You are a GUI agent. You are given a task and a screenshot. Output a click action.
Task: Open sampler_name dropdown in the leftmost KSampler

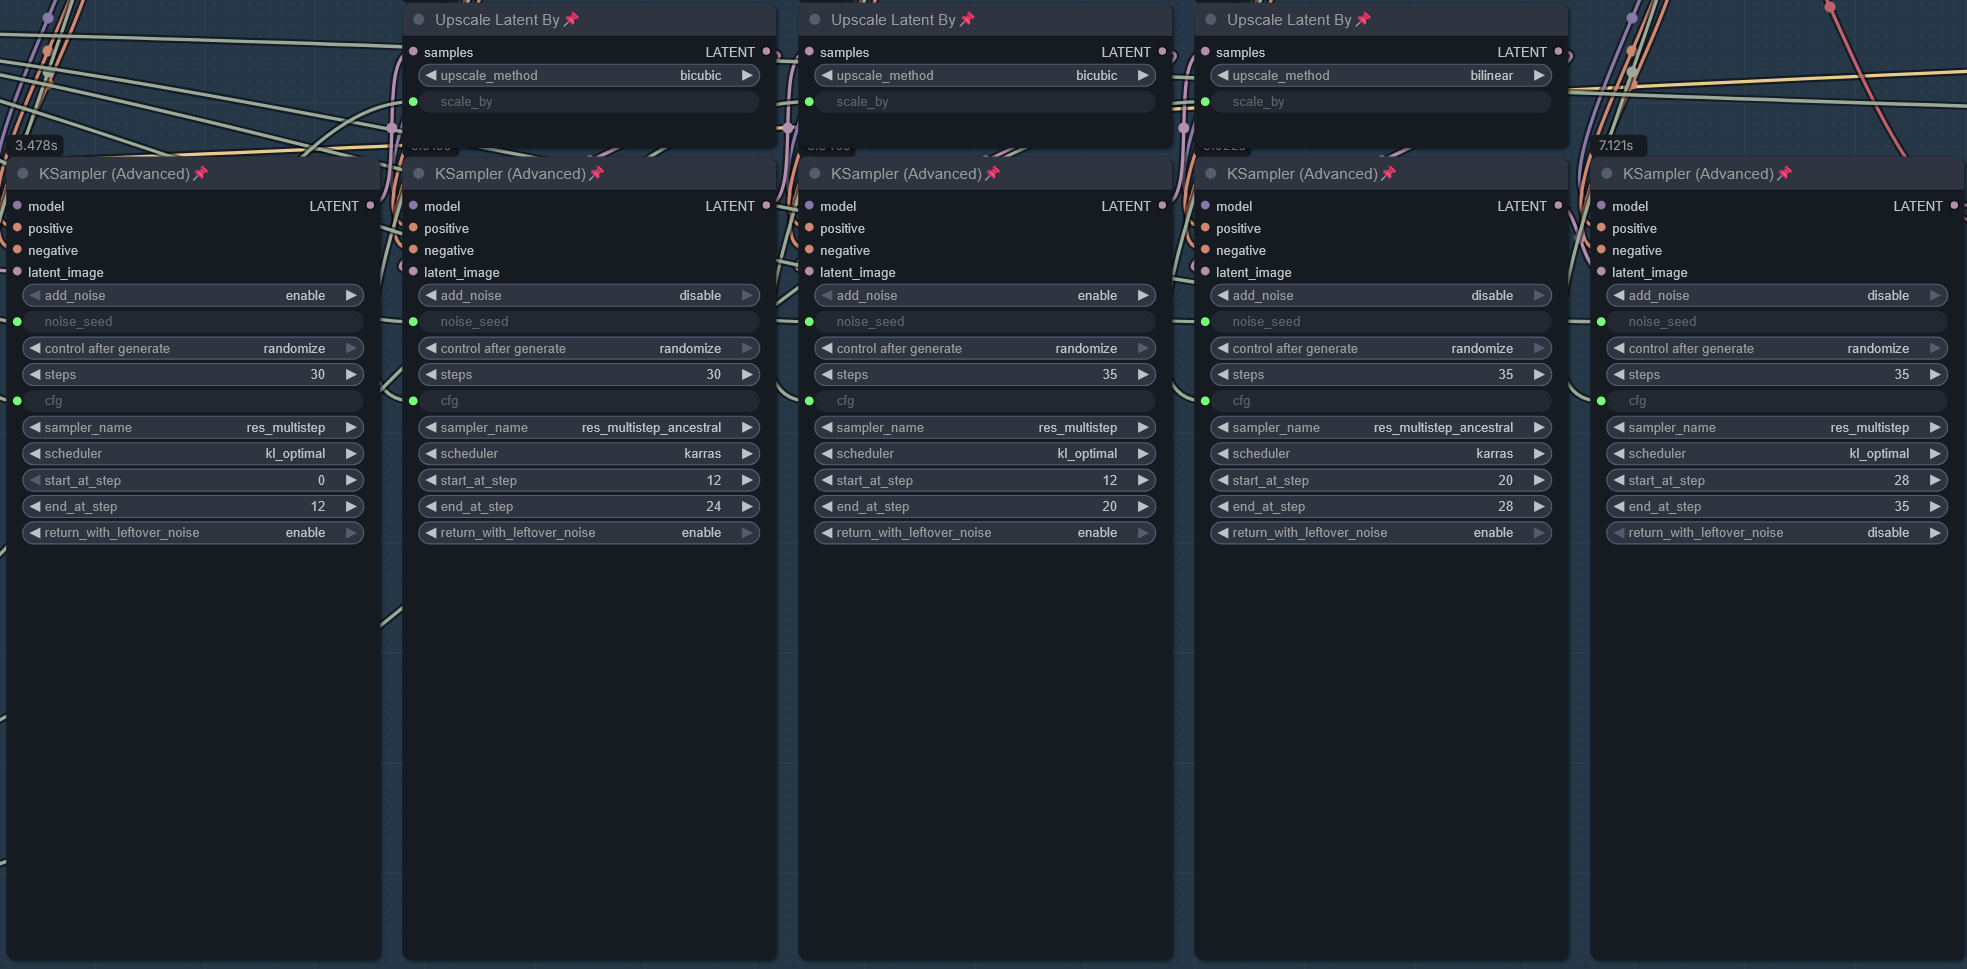point(192,428)
